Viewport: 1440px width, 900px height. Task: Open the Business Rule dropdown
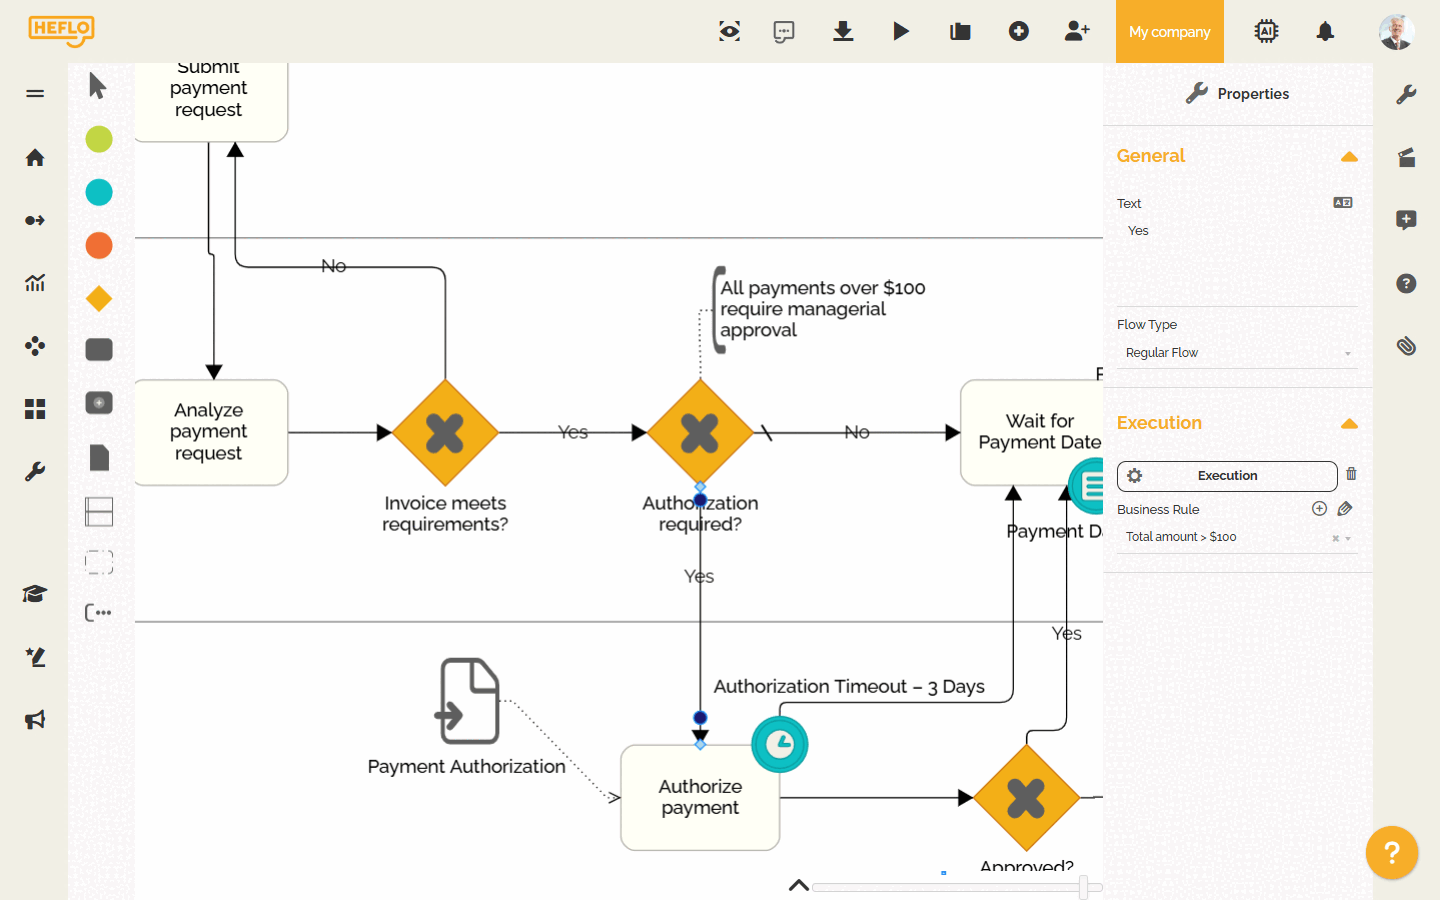pyautogui.click(x=1236, y=537)
